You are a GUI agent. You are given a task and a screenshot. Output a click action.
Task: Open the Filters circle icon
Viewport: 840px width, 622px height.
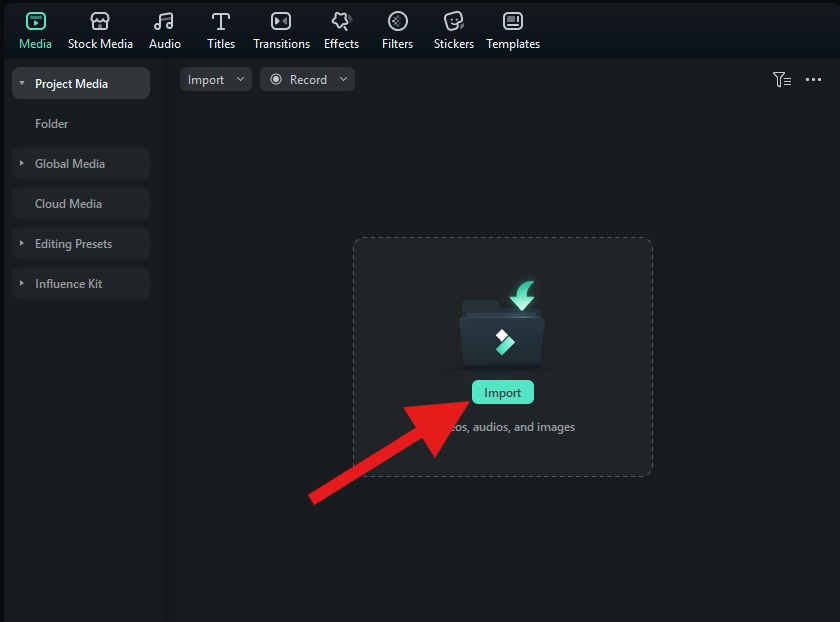click(398, 21)
